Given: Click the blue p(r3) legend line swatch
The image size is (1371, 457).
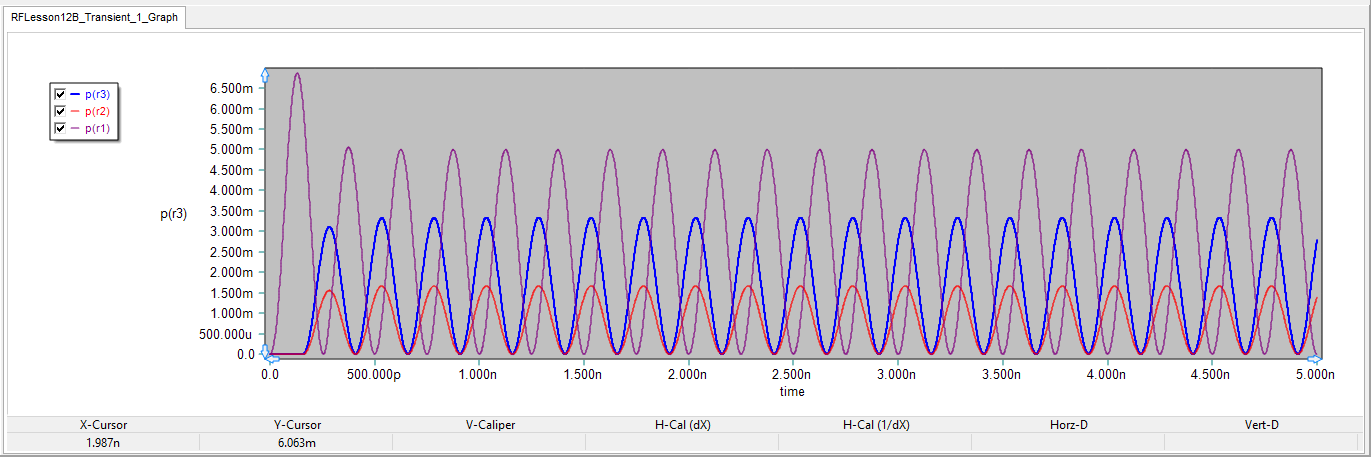Looking at the screenshot, I should (76, 94).
